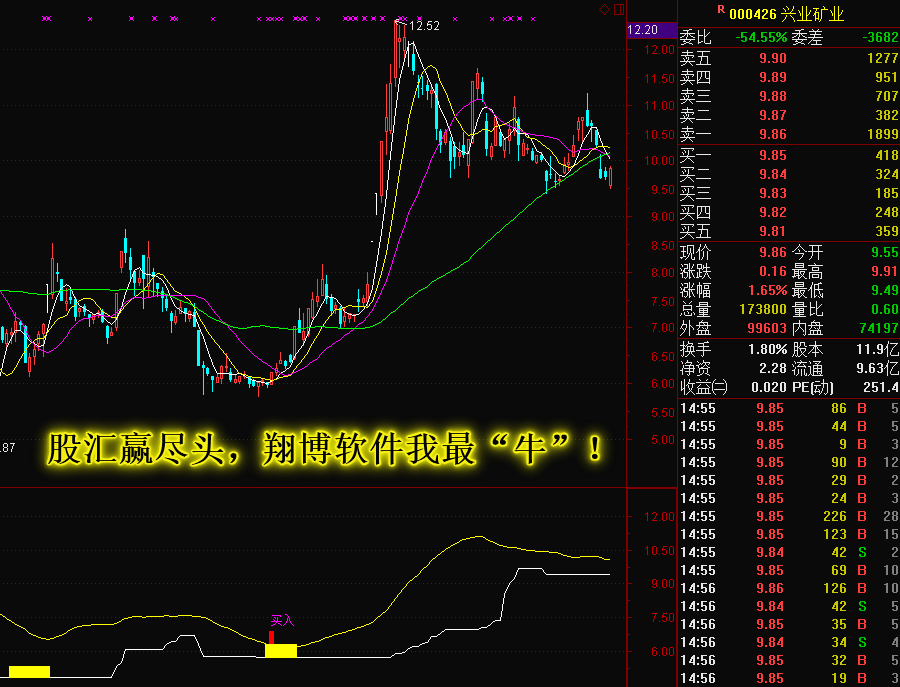900x687 pixels.
Task: Click the 12.52 high price annotation
Action: click(x=424, y=26)
